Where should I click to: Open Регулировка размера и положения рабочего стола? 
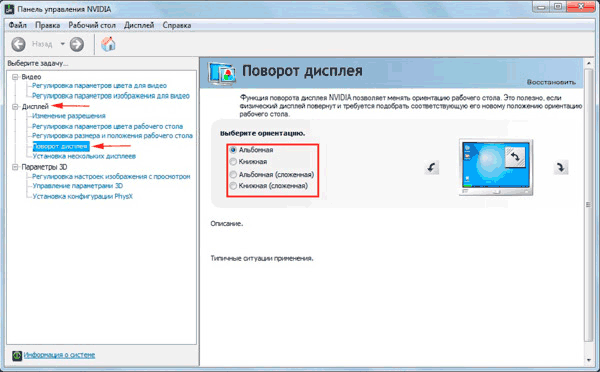[x=112, y=136]
